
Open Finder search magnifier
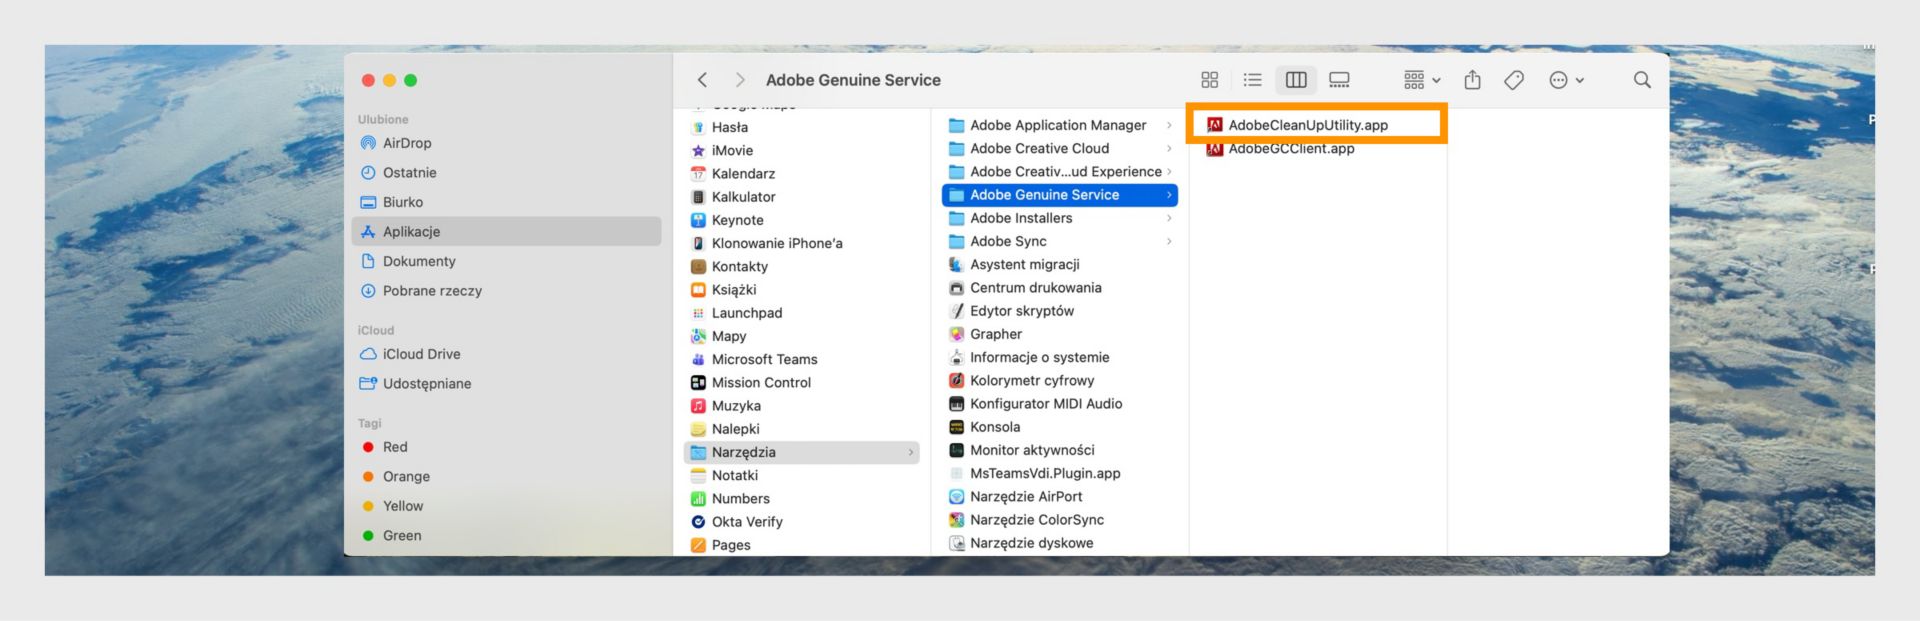(1642, 80)
